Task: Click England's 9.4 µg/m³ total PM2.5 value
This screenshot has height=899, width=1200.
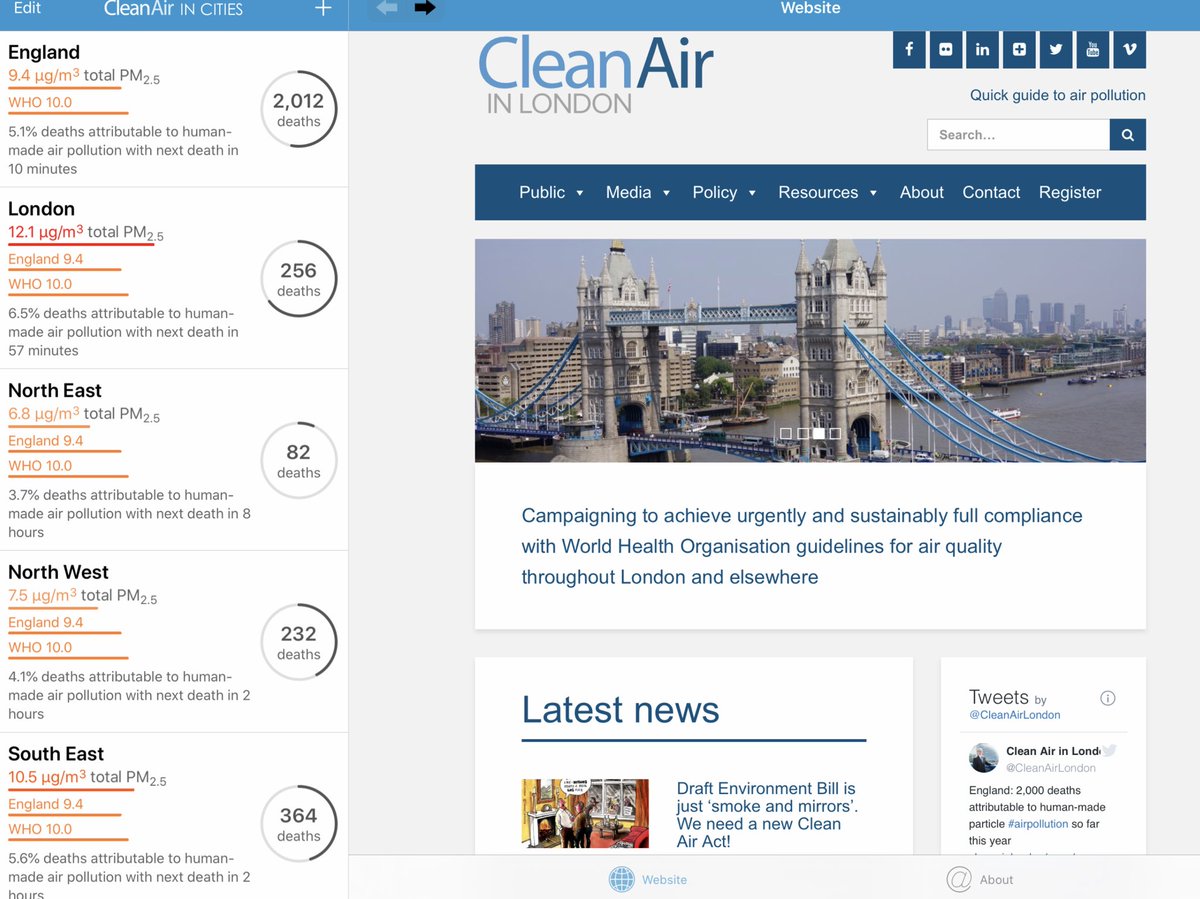Action: (82, 76)
